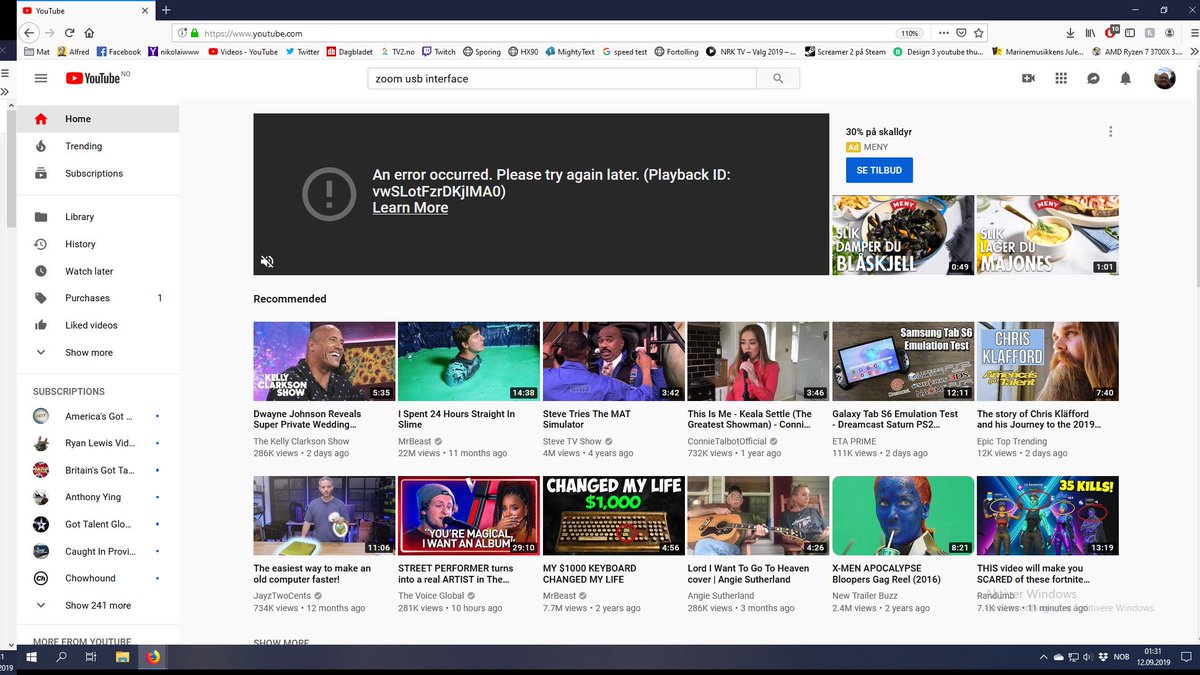Screen dimensions: 1200x675
Task: Reset the 110% zoom indicator
Action: click(x=909, y=33)
